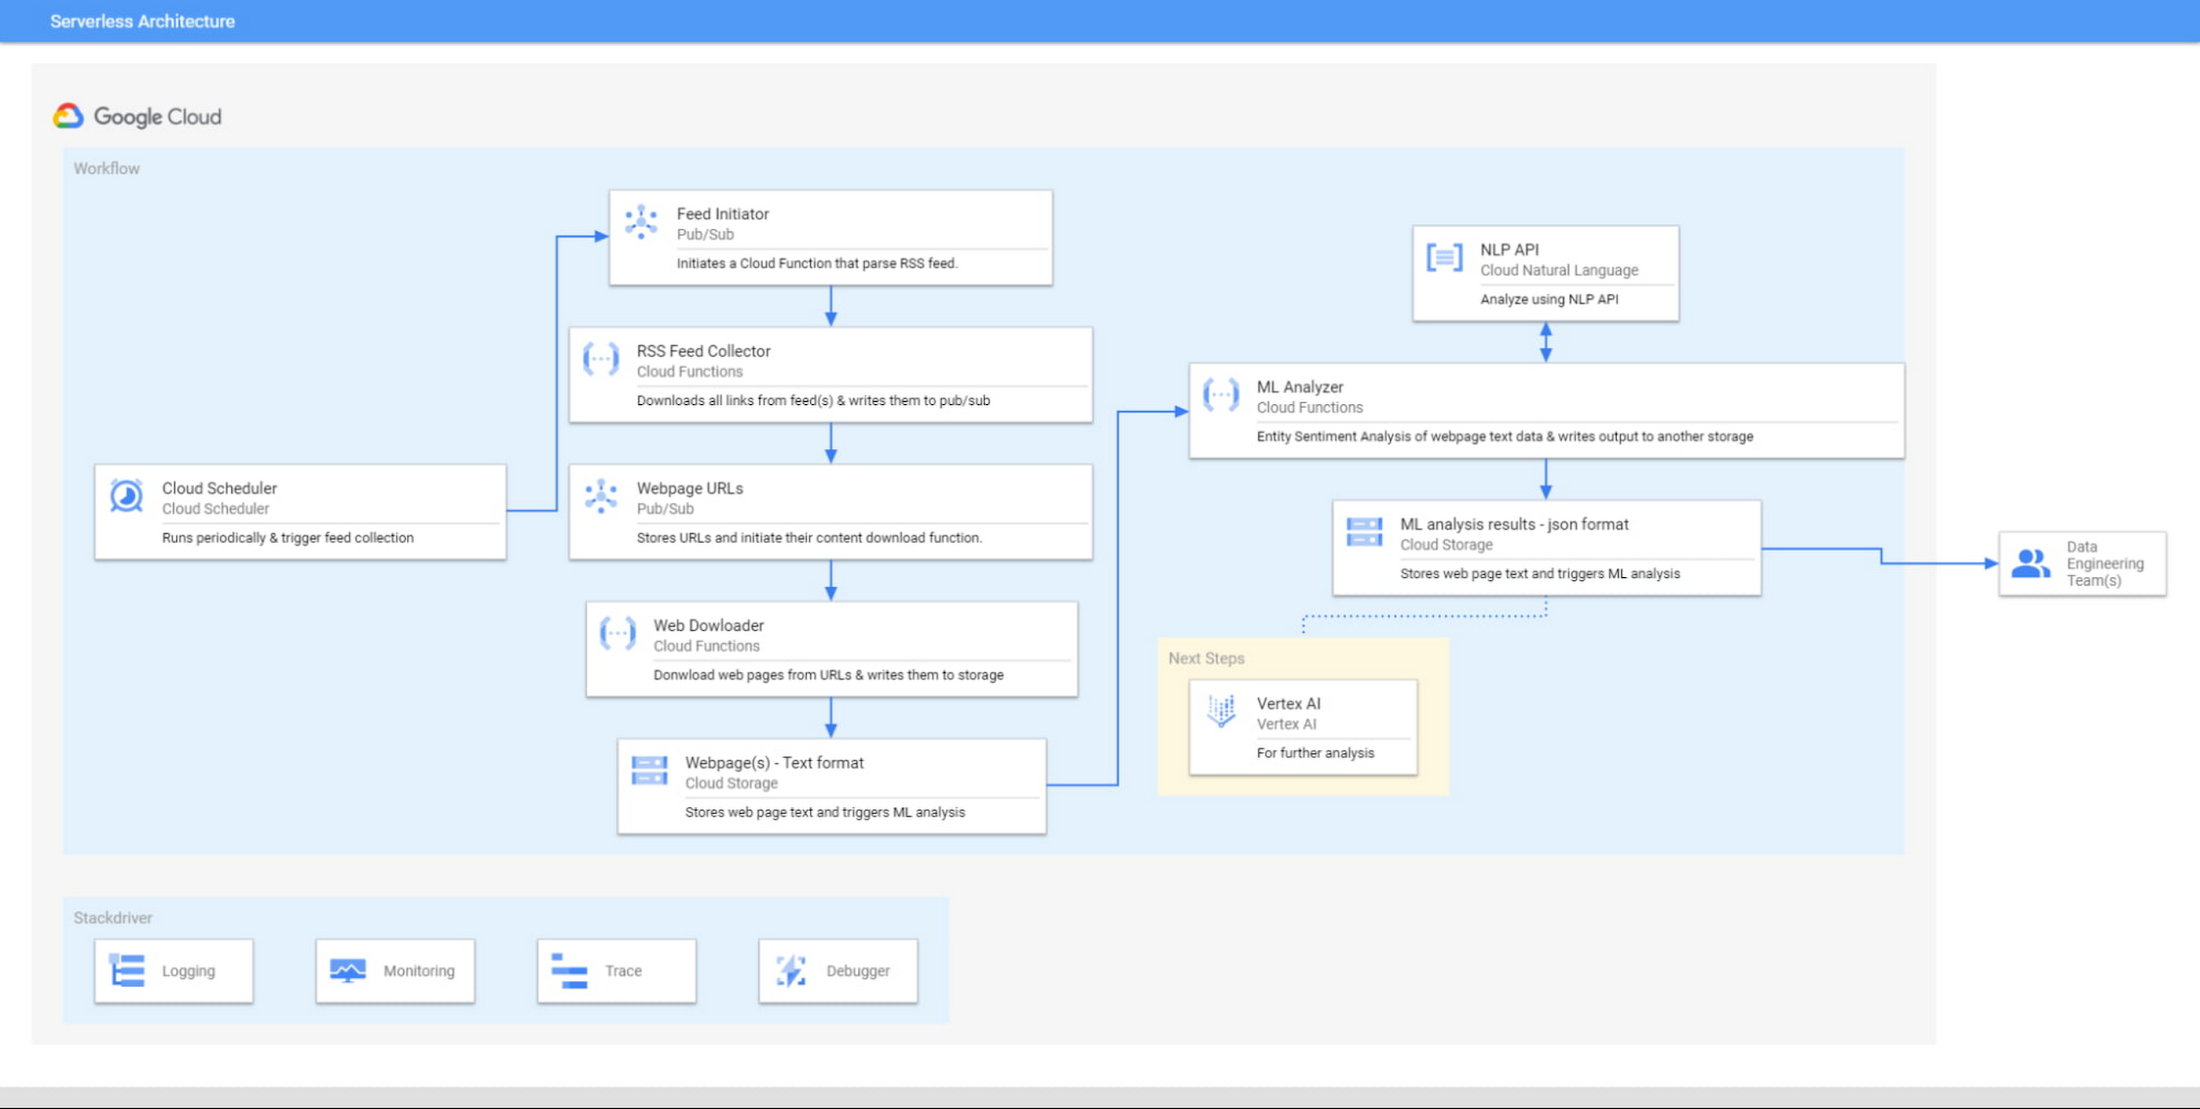Click 'Stores URLs and initiate their content download function.'
2200x1109 pixels.
[x=809, y=537]
